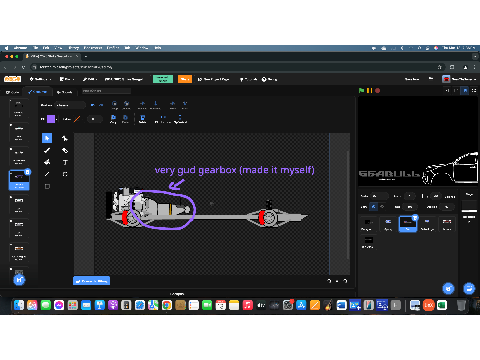480x360 pixels.
Task: Click the add backdrop round button
Action: (469, 288)
